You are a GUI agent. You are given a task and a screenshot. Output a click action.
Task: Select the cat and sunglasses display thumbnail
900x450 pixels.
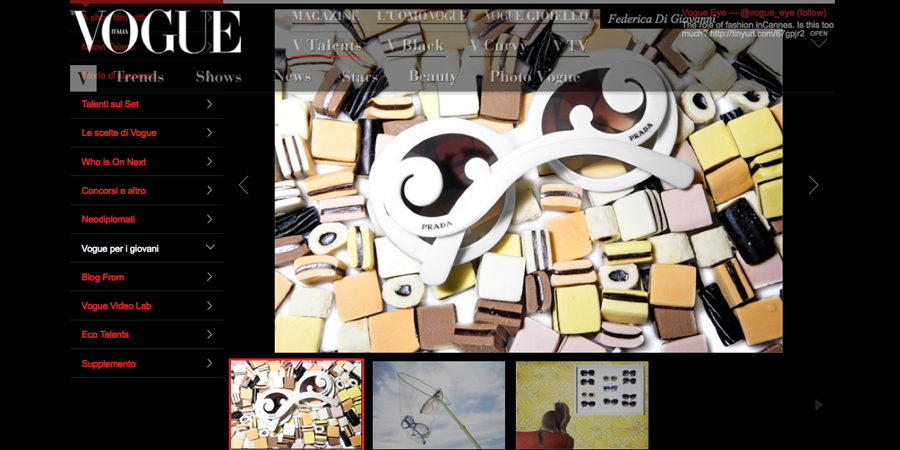(x=582, y=405)
